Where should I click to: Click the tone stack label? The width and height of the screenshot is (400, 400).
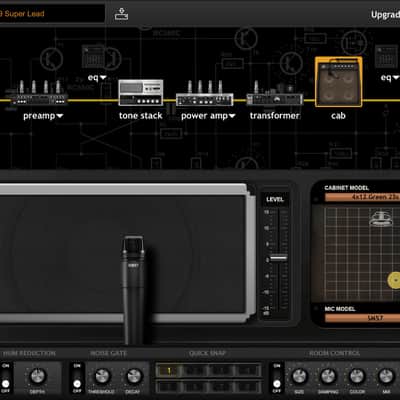coord(141,116)
